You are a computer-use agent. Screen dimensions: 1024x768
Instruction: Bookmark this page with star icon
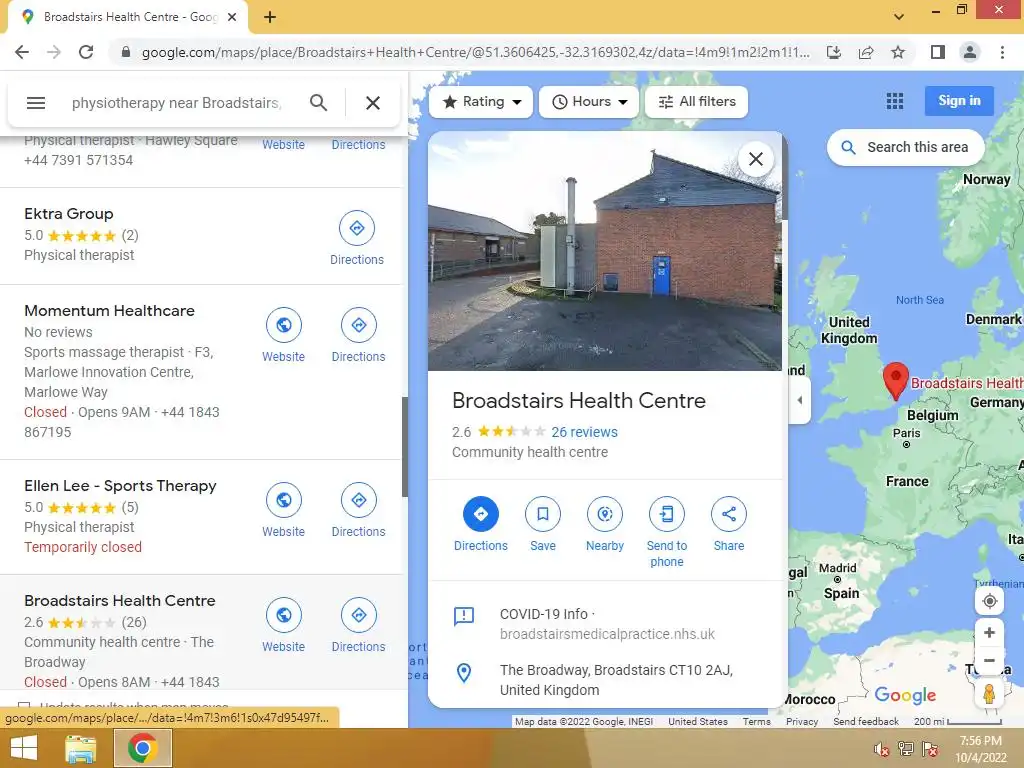click(x=898, y=52)
